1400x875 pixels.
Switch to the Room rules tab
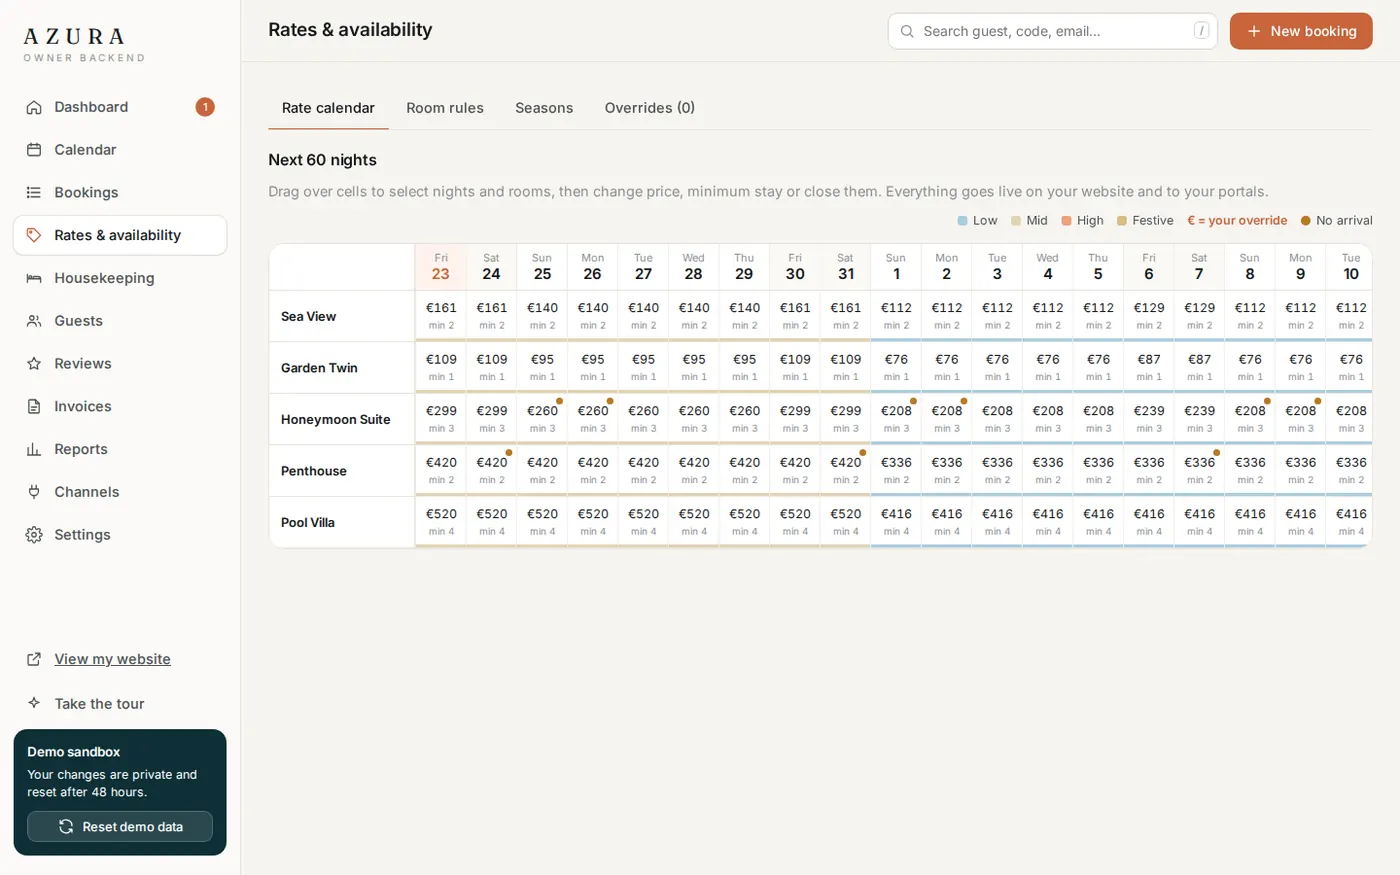(445, 108)
